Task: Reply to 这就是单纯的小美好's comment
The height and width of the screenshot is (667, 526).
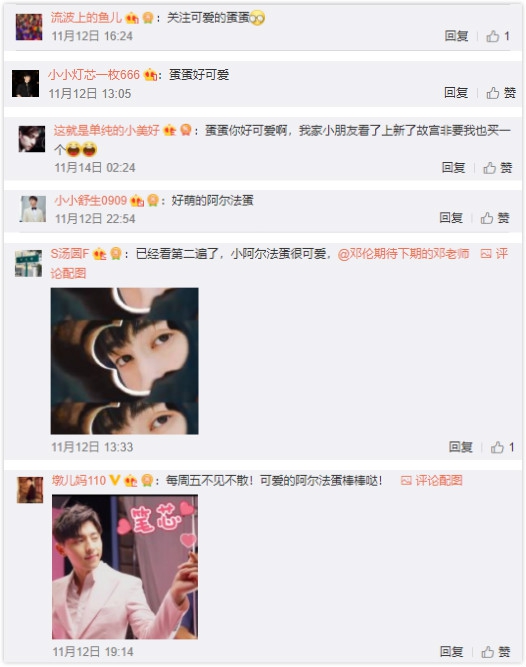Action: 453,168
